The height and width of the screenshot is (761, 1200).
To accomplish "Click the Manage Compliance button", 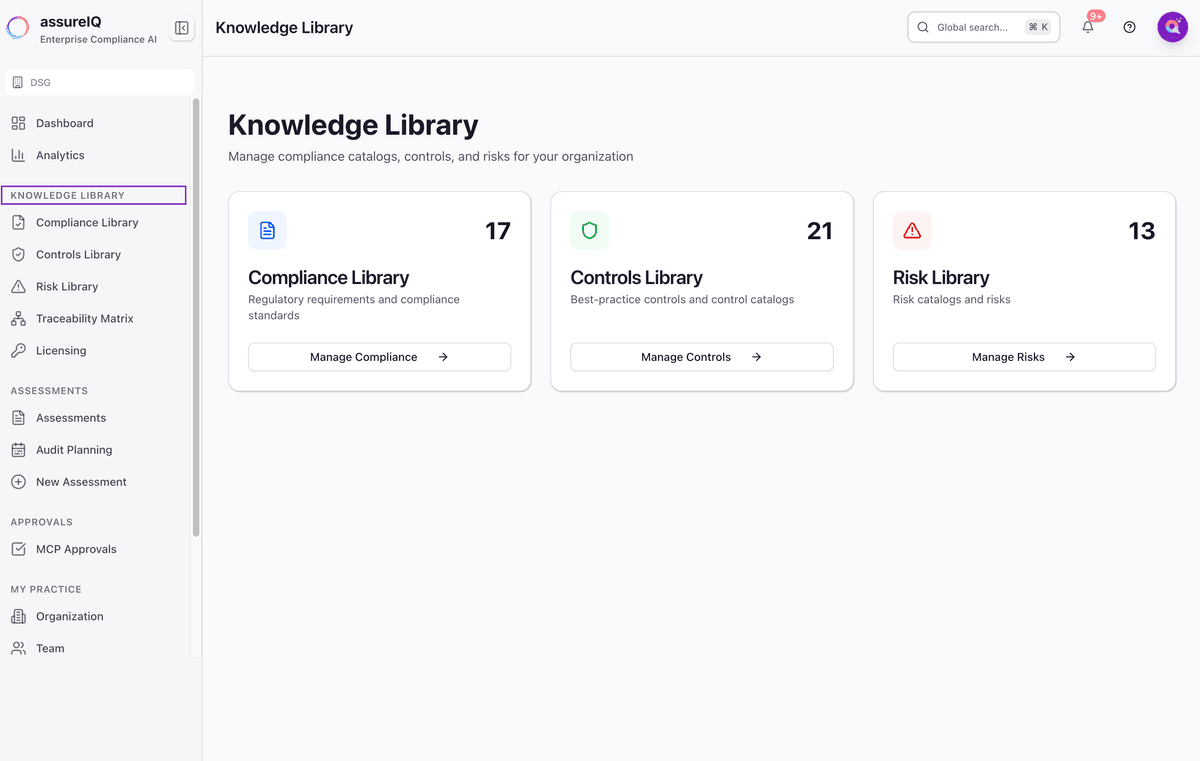I will click(x=379, y=357).
